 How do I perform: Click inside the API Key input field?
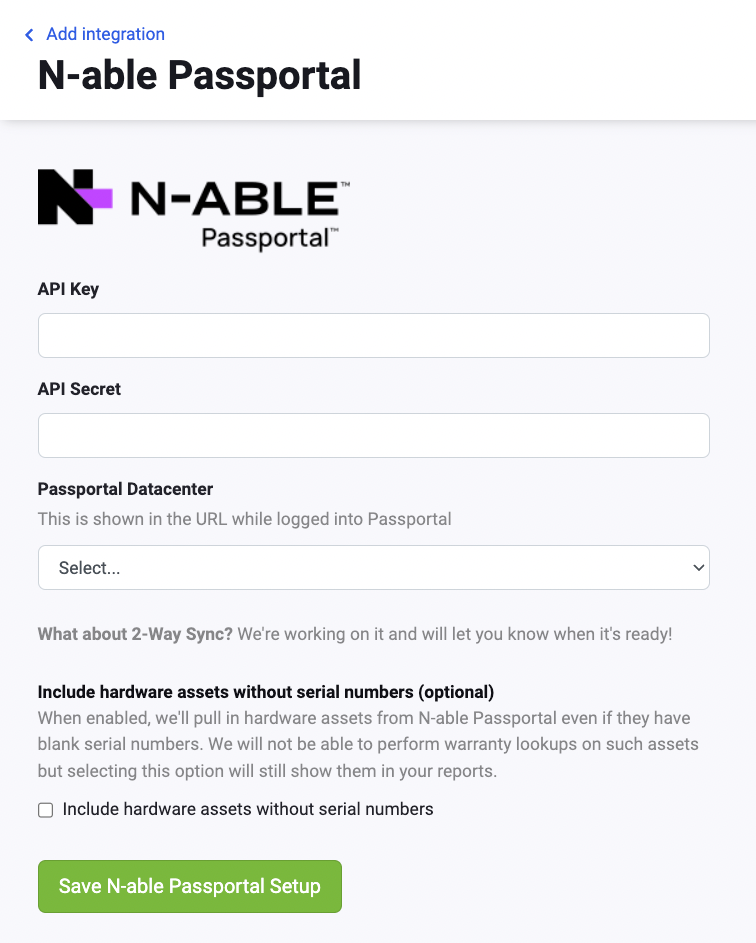coord(373,335)
